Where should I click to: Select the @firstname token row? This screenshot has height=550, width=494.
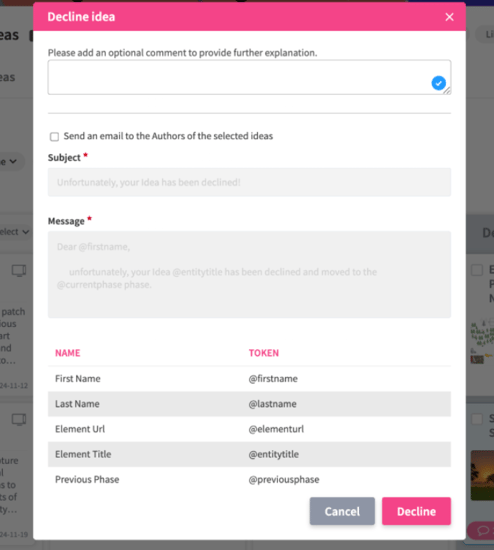(x=249, y=379)
